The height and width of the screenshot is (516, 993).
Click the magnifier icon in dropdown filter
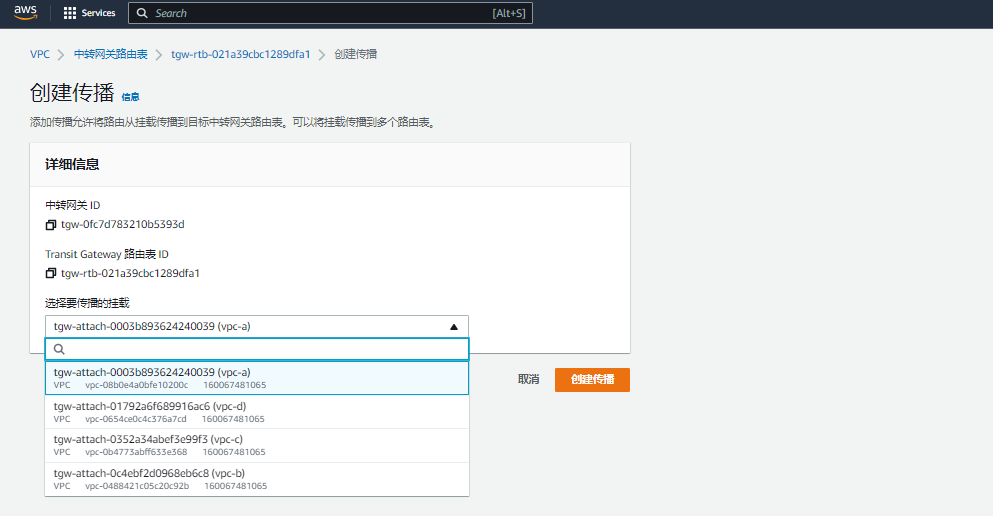click(x=59, y=349)
